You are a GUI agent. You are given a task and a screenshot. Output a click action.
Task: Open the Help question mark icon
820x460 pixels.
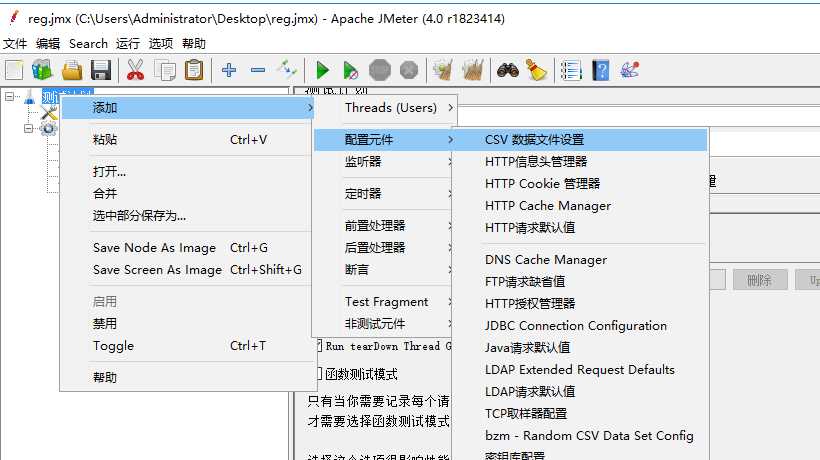tap(601, 70)
